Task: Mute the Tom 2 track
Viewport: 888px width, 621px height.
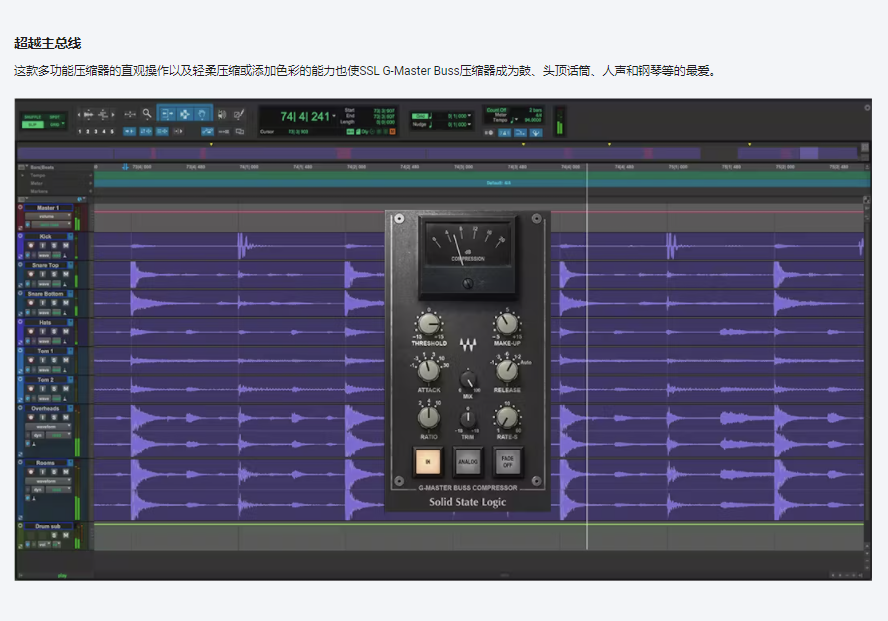Action: click(x=66, y=389)
